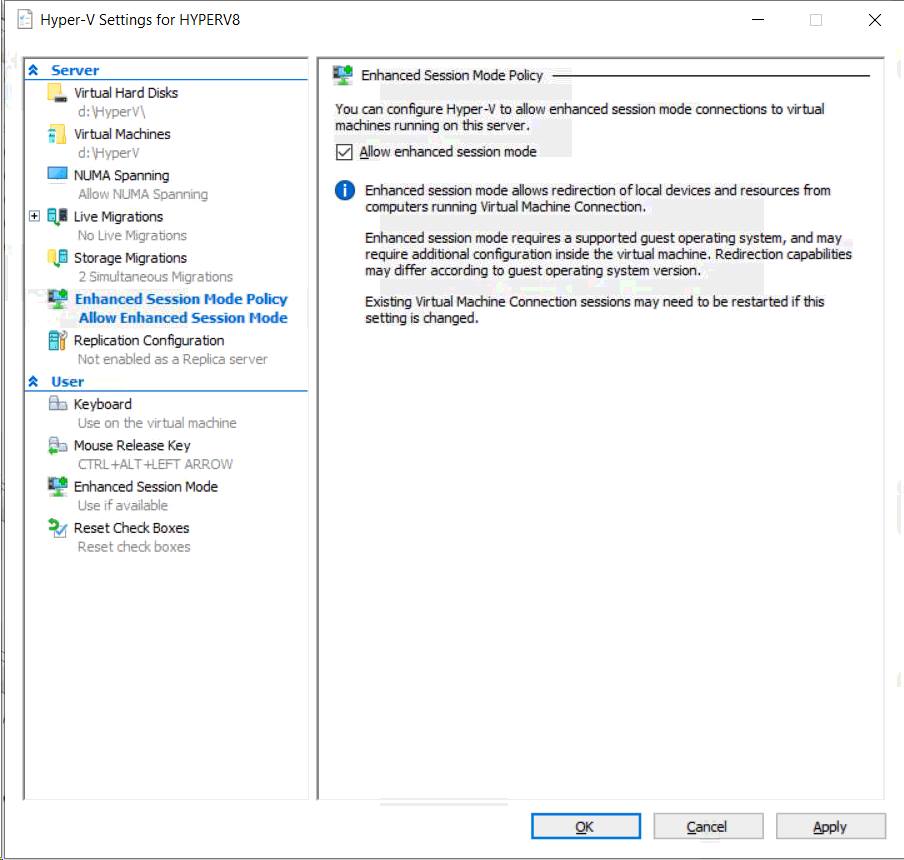Click the Storage Migrations icon
The width and height of the screenshot is (904, 860).
click(57, 258)
